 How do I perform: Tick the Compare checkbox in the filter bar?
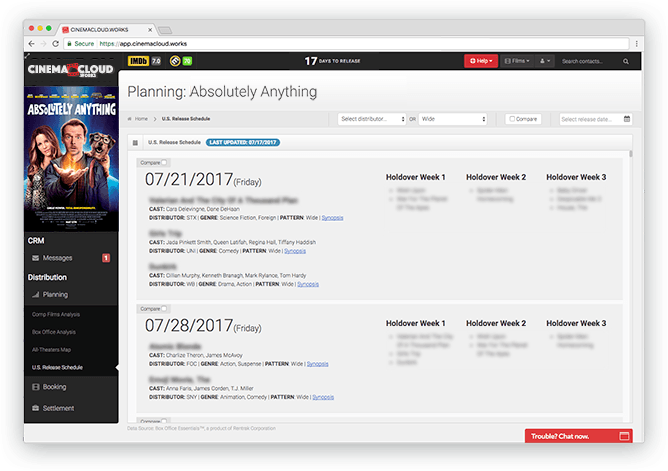(513, 119)
